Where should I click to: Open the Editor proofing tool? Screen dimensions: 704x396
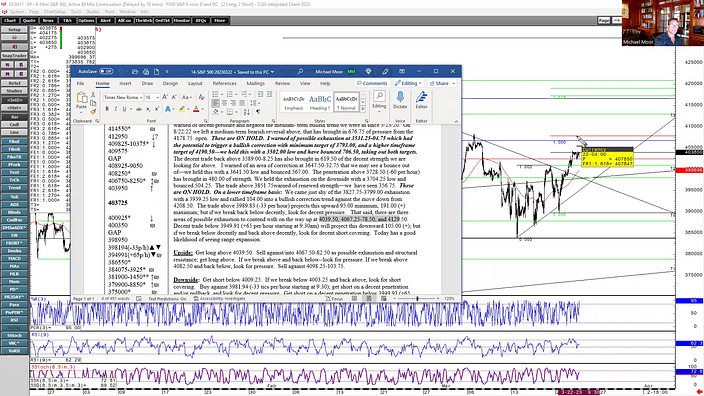pos(421,100)
